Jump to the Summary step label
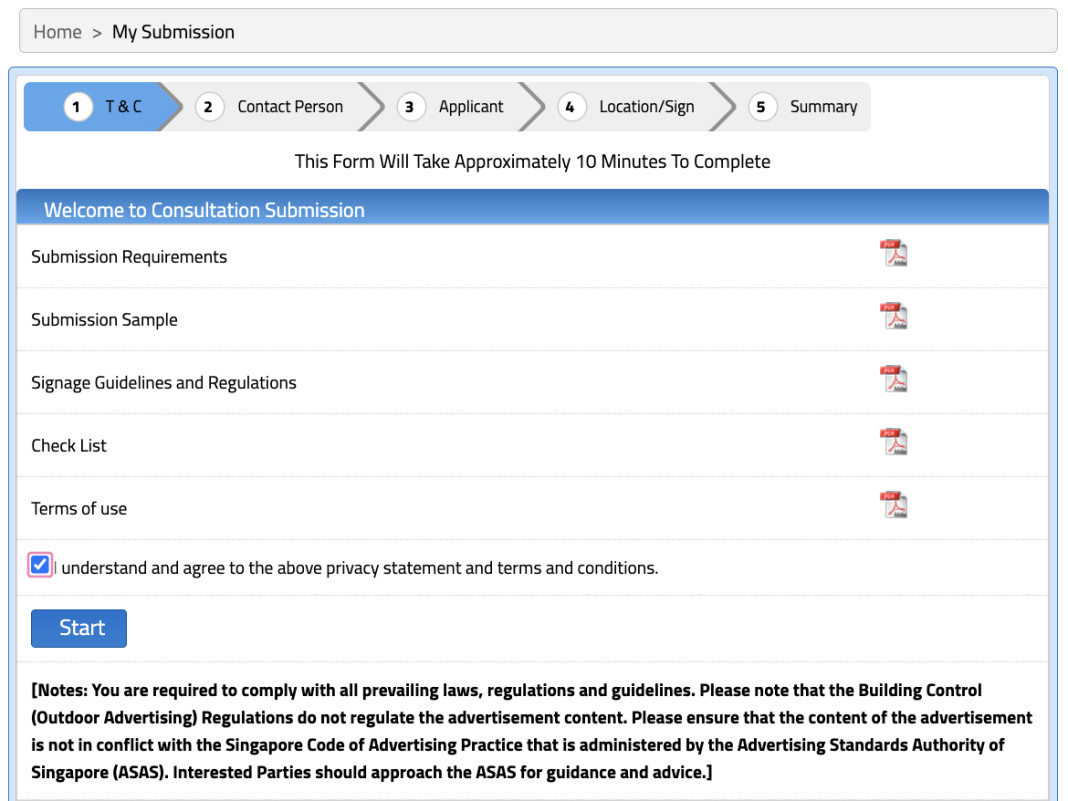The image size is (1068, 801). click(823, 107)
